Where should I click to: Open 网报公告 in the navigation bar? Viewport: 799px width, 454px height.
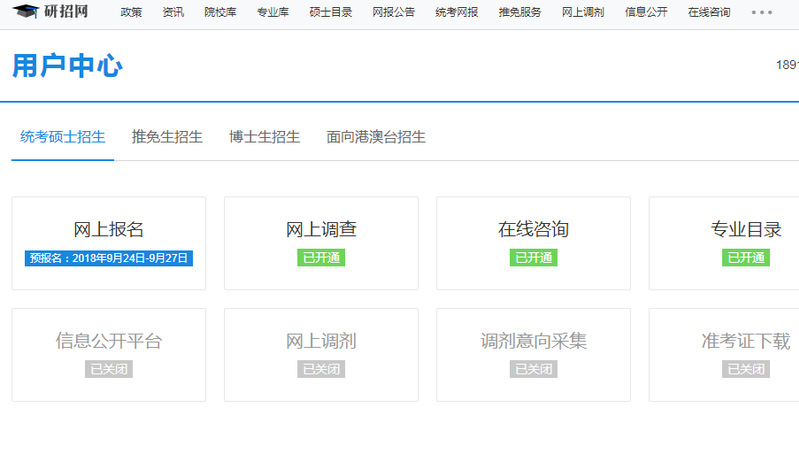click(x=393, y=12)
